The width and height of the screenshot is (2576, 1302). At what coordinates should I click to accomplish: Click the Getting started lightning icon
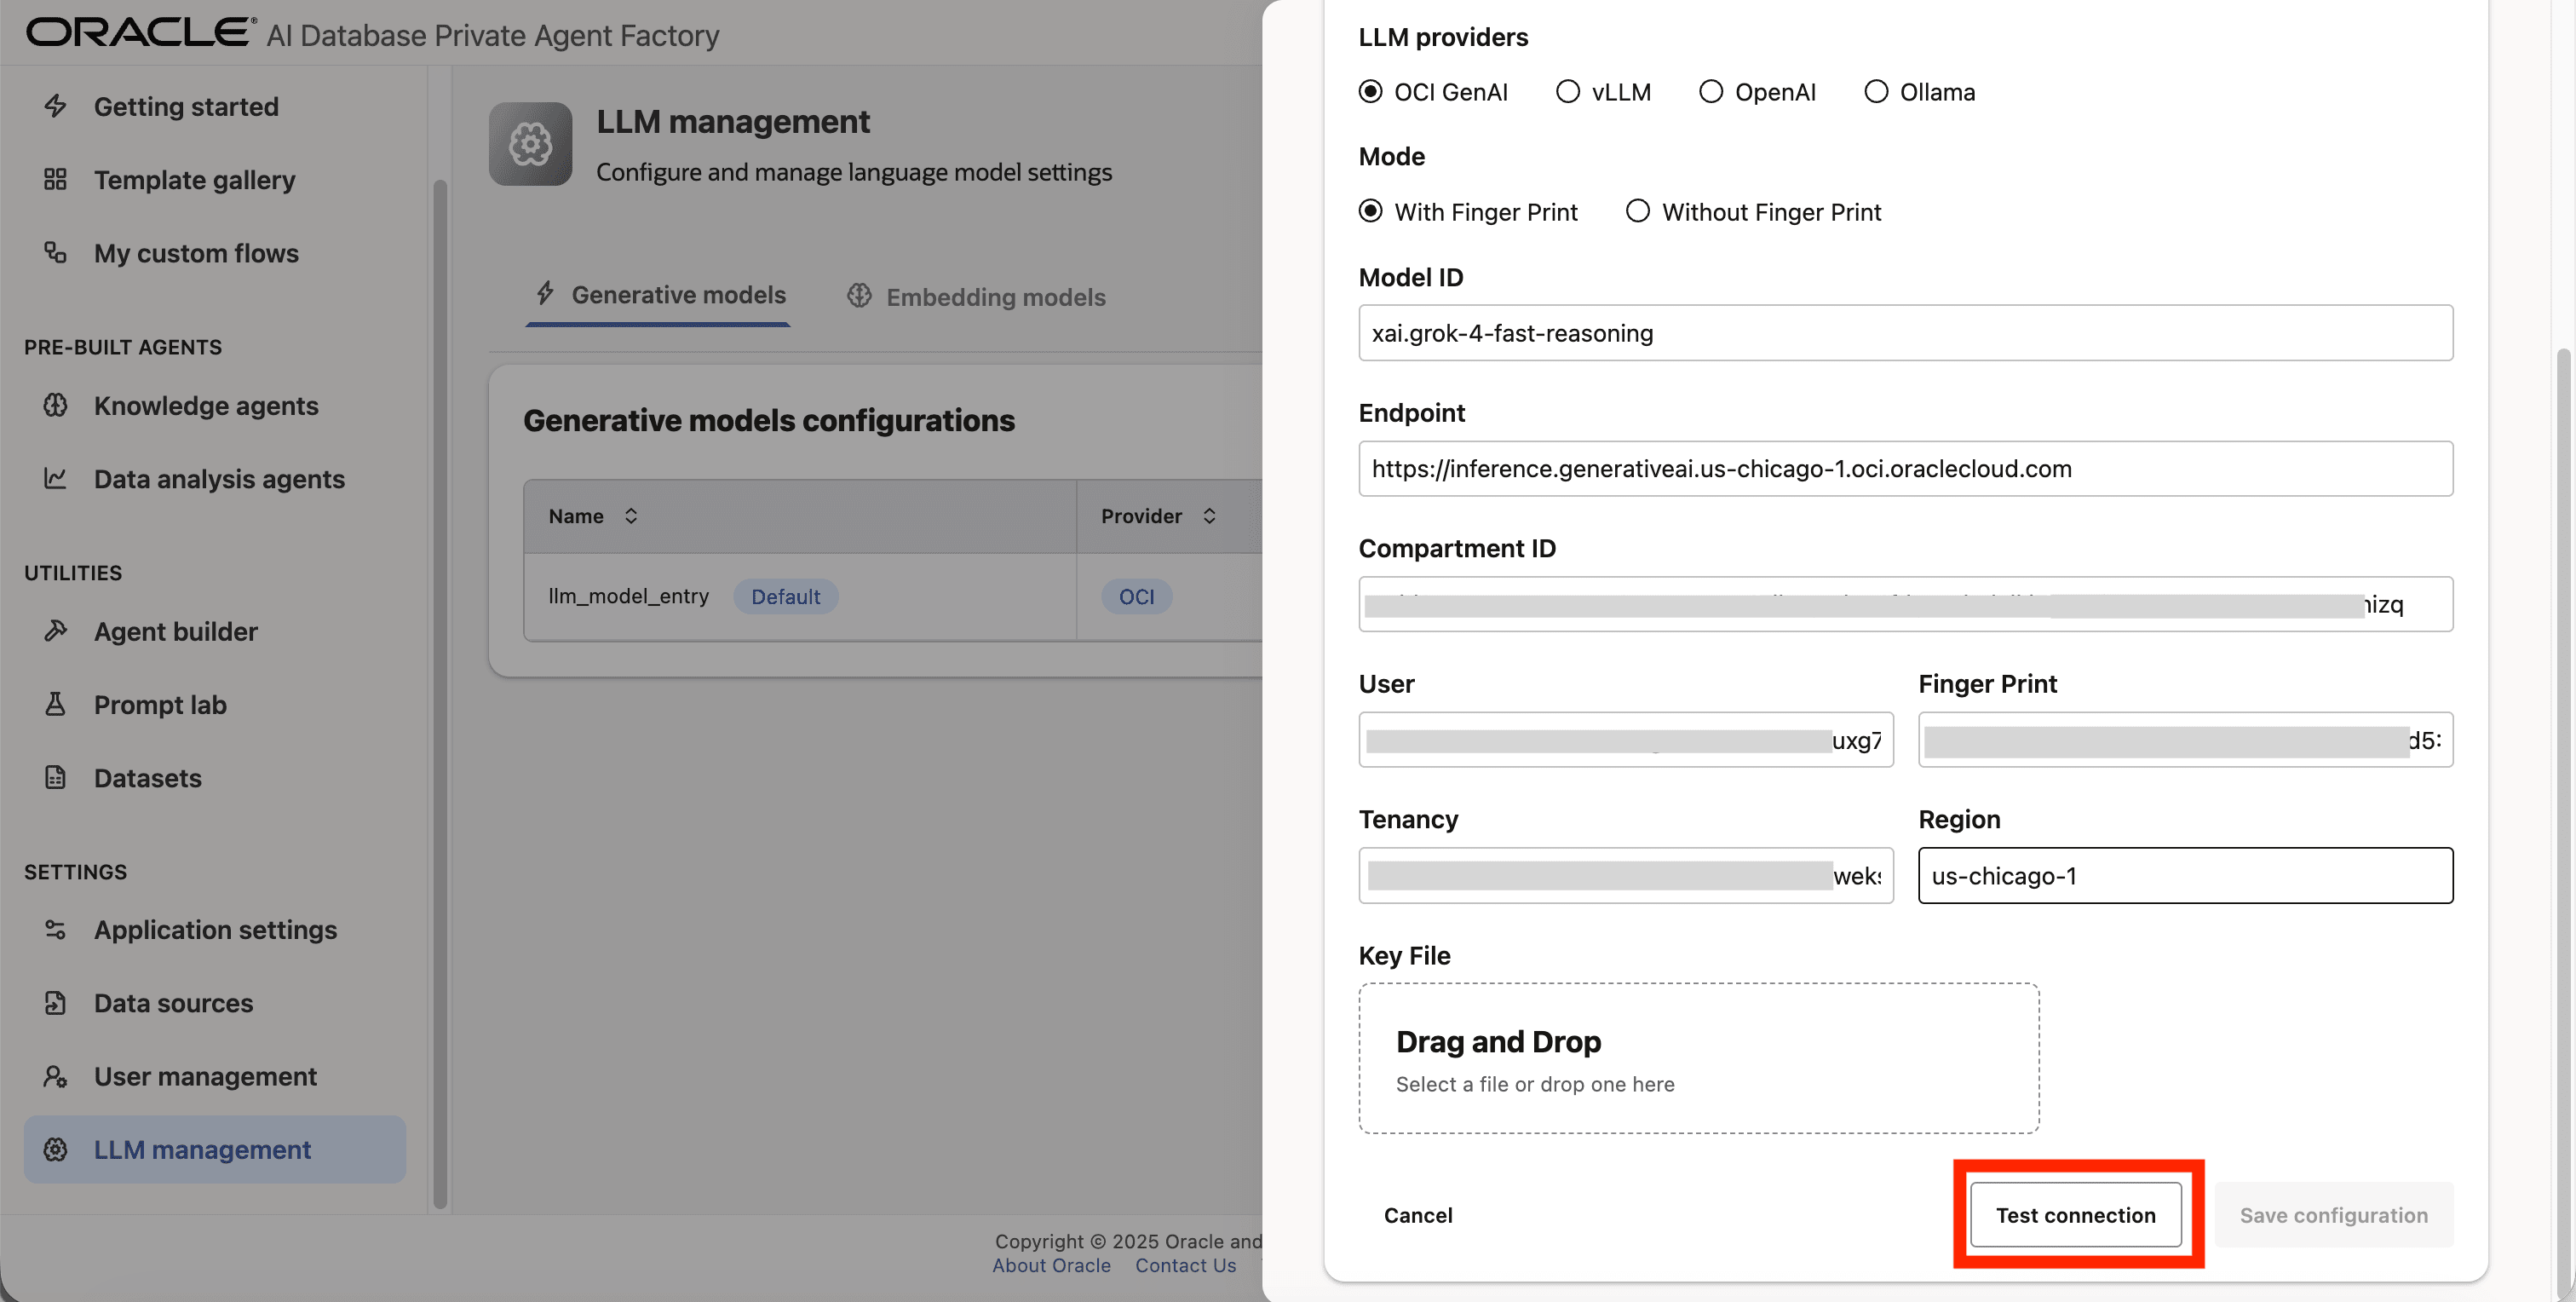tap(55, 106)
